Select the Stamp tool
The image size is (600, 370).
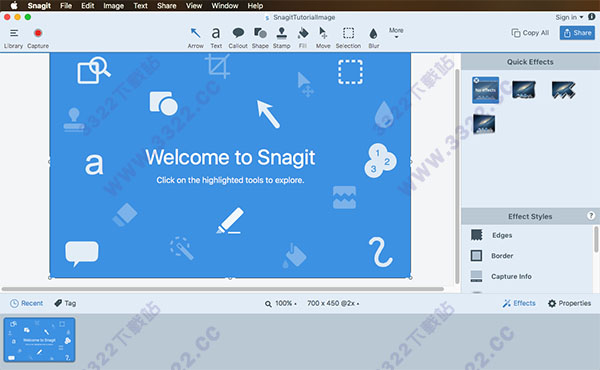(282, 37)
